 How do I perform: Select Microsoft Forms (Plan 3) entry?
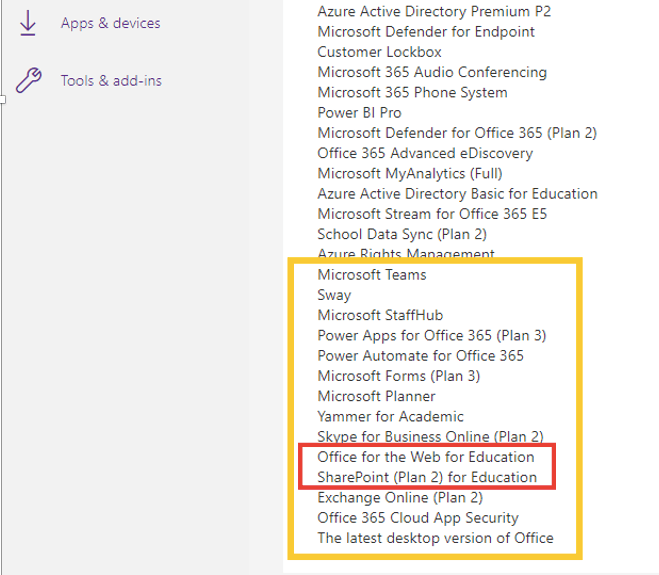(398, 376)
